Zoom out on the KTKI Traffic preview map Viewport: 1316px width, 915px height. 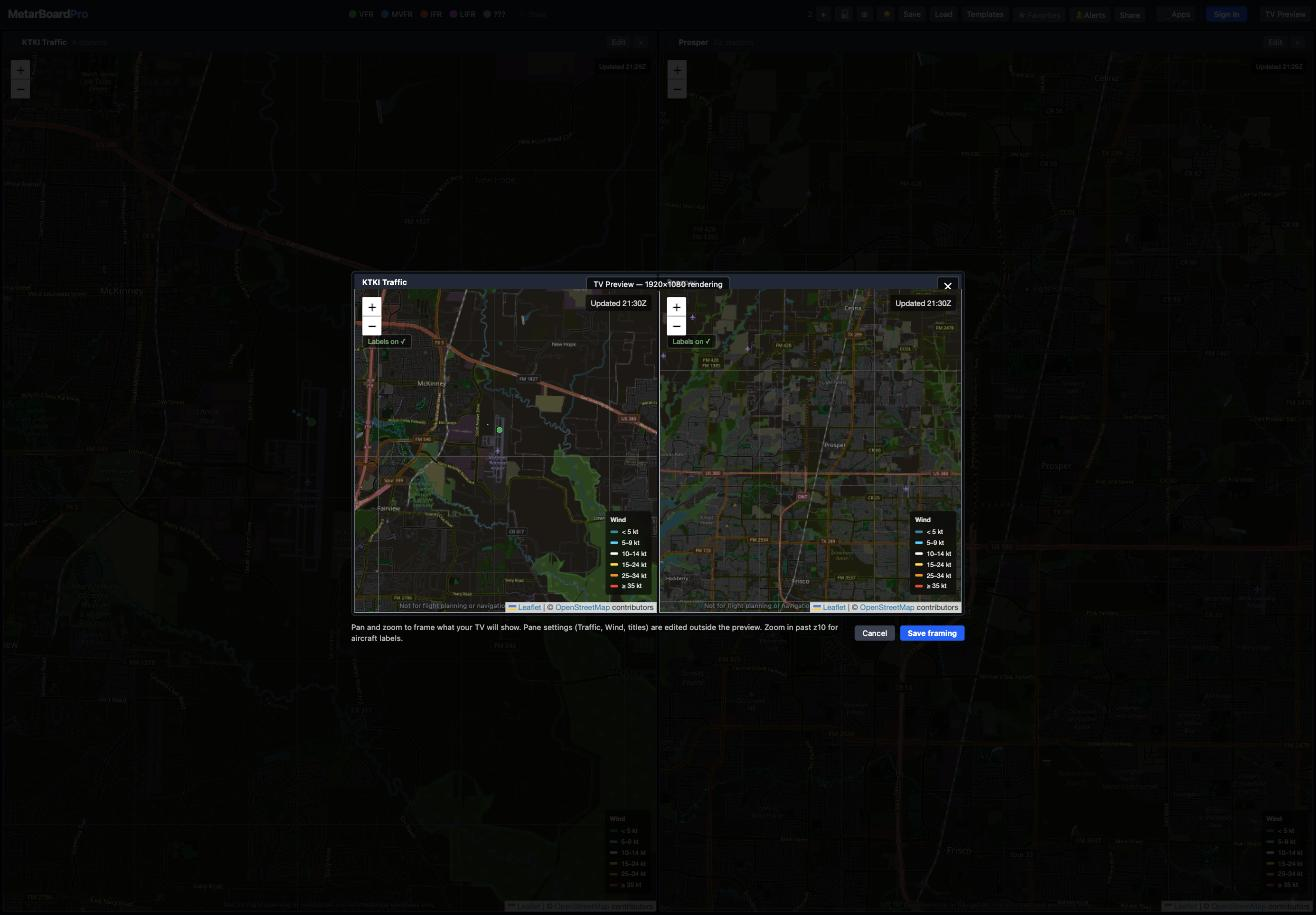point(372,326)
